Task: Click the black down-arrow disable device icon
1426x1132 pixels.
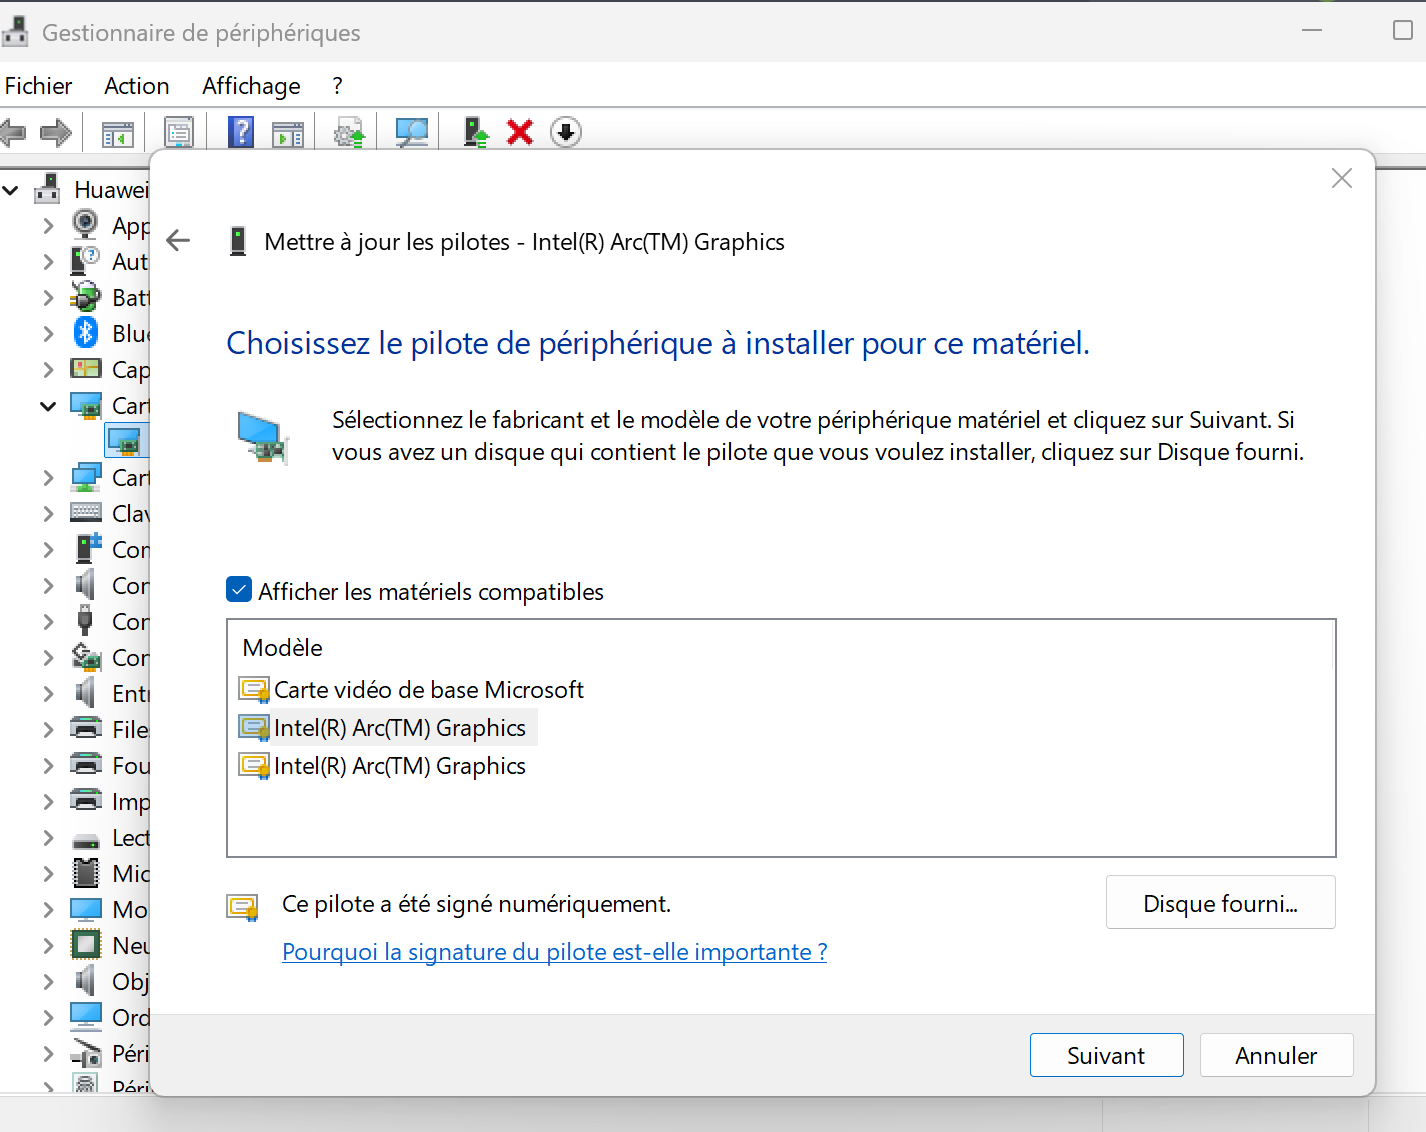Action: point(566,132)
